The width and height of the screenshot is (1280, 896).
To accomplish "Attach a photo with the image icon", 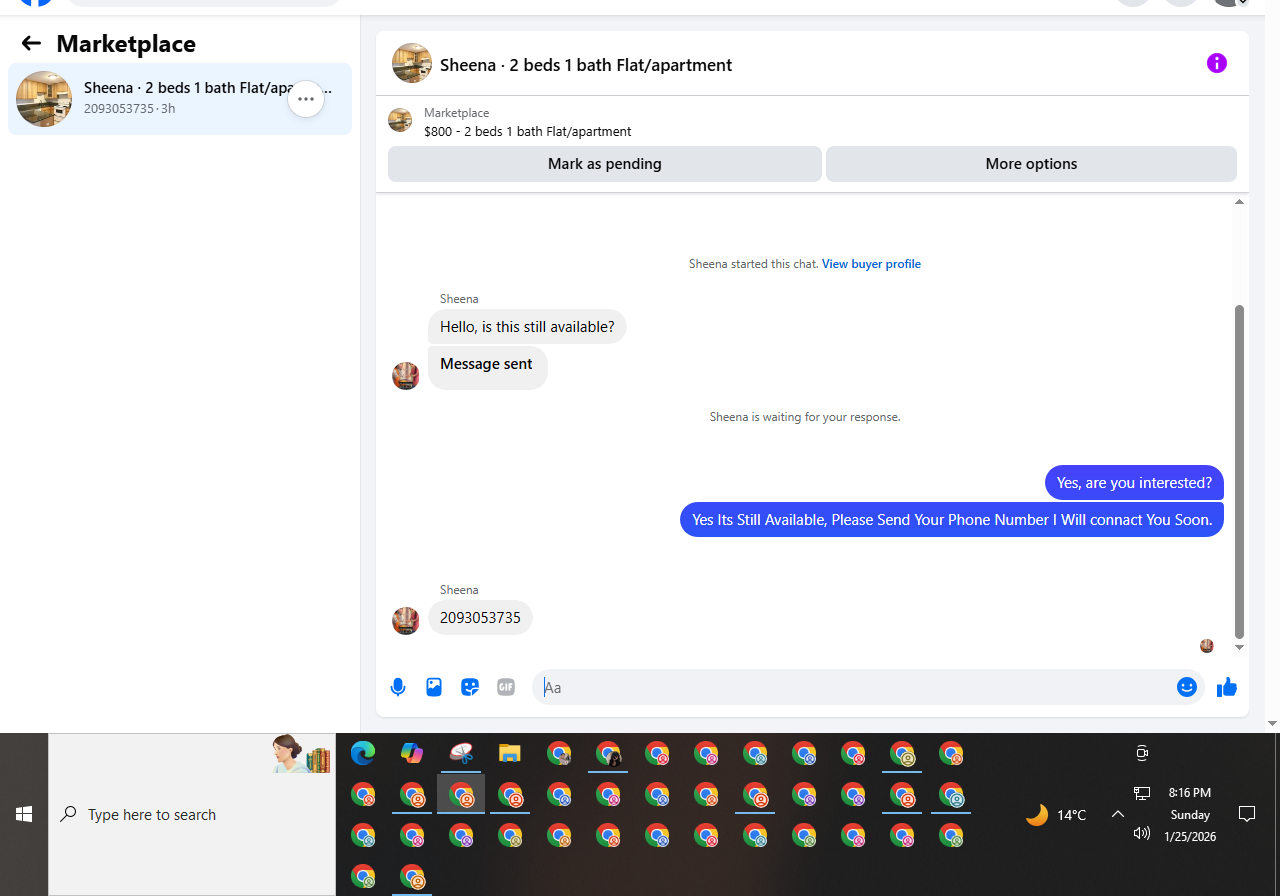I will coord(434,687).
